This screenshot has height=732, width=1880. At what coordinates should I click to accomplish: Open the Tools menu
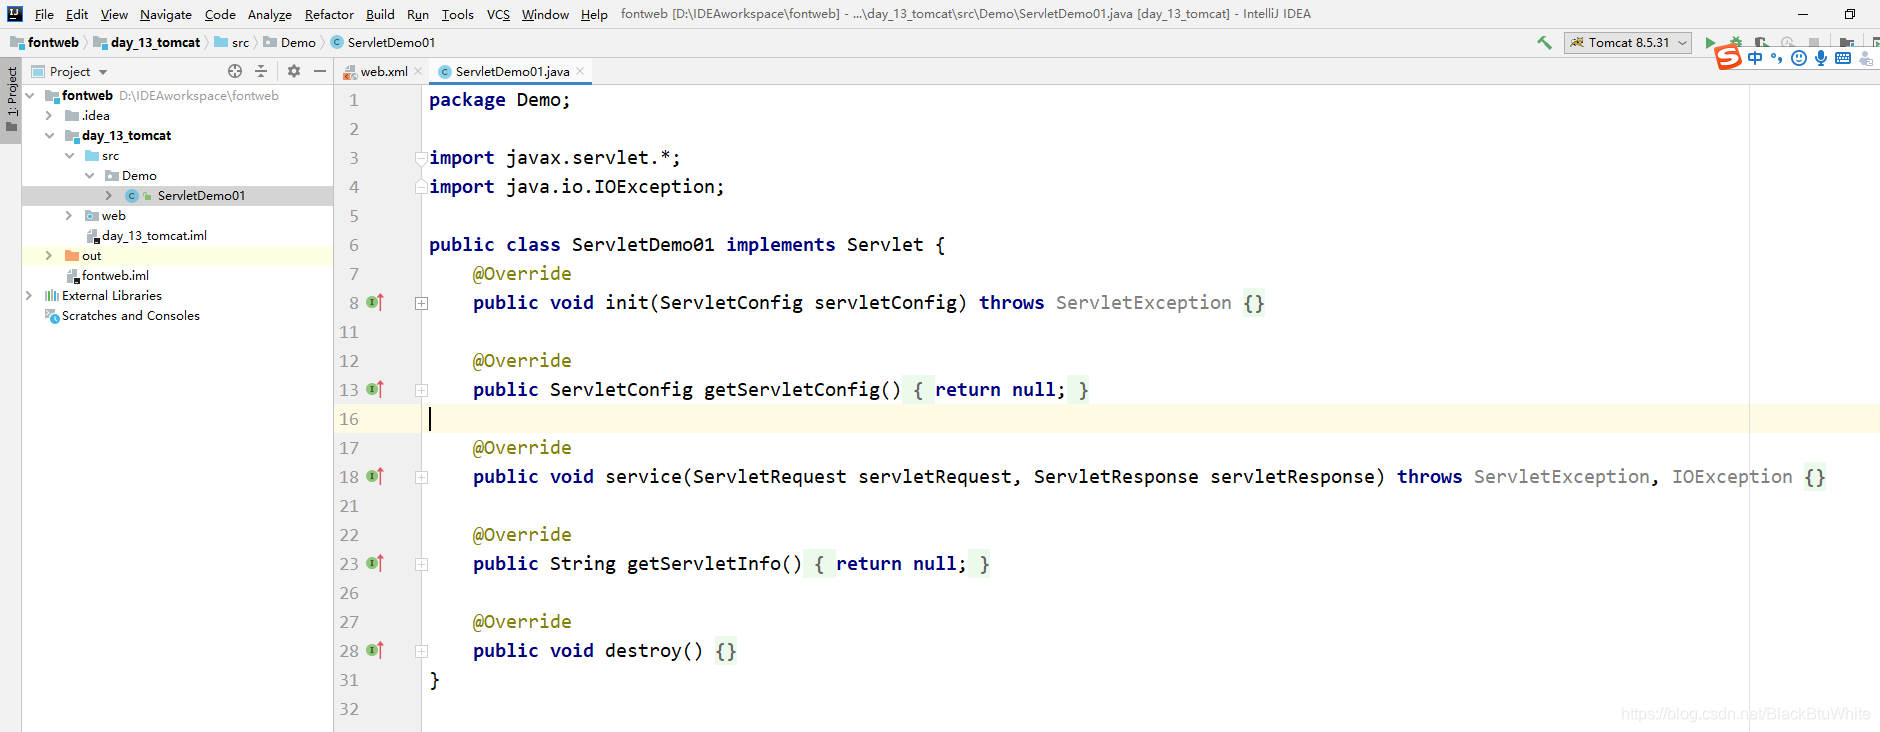(458, 14)
